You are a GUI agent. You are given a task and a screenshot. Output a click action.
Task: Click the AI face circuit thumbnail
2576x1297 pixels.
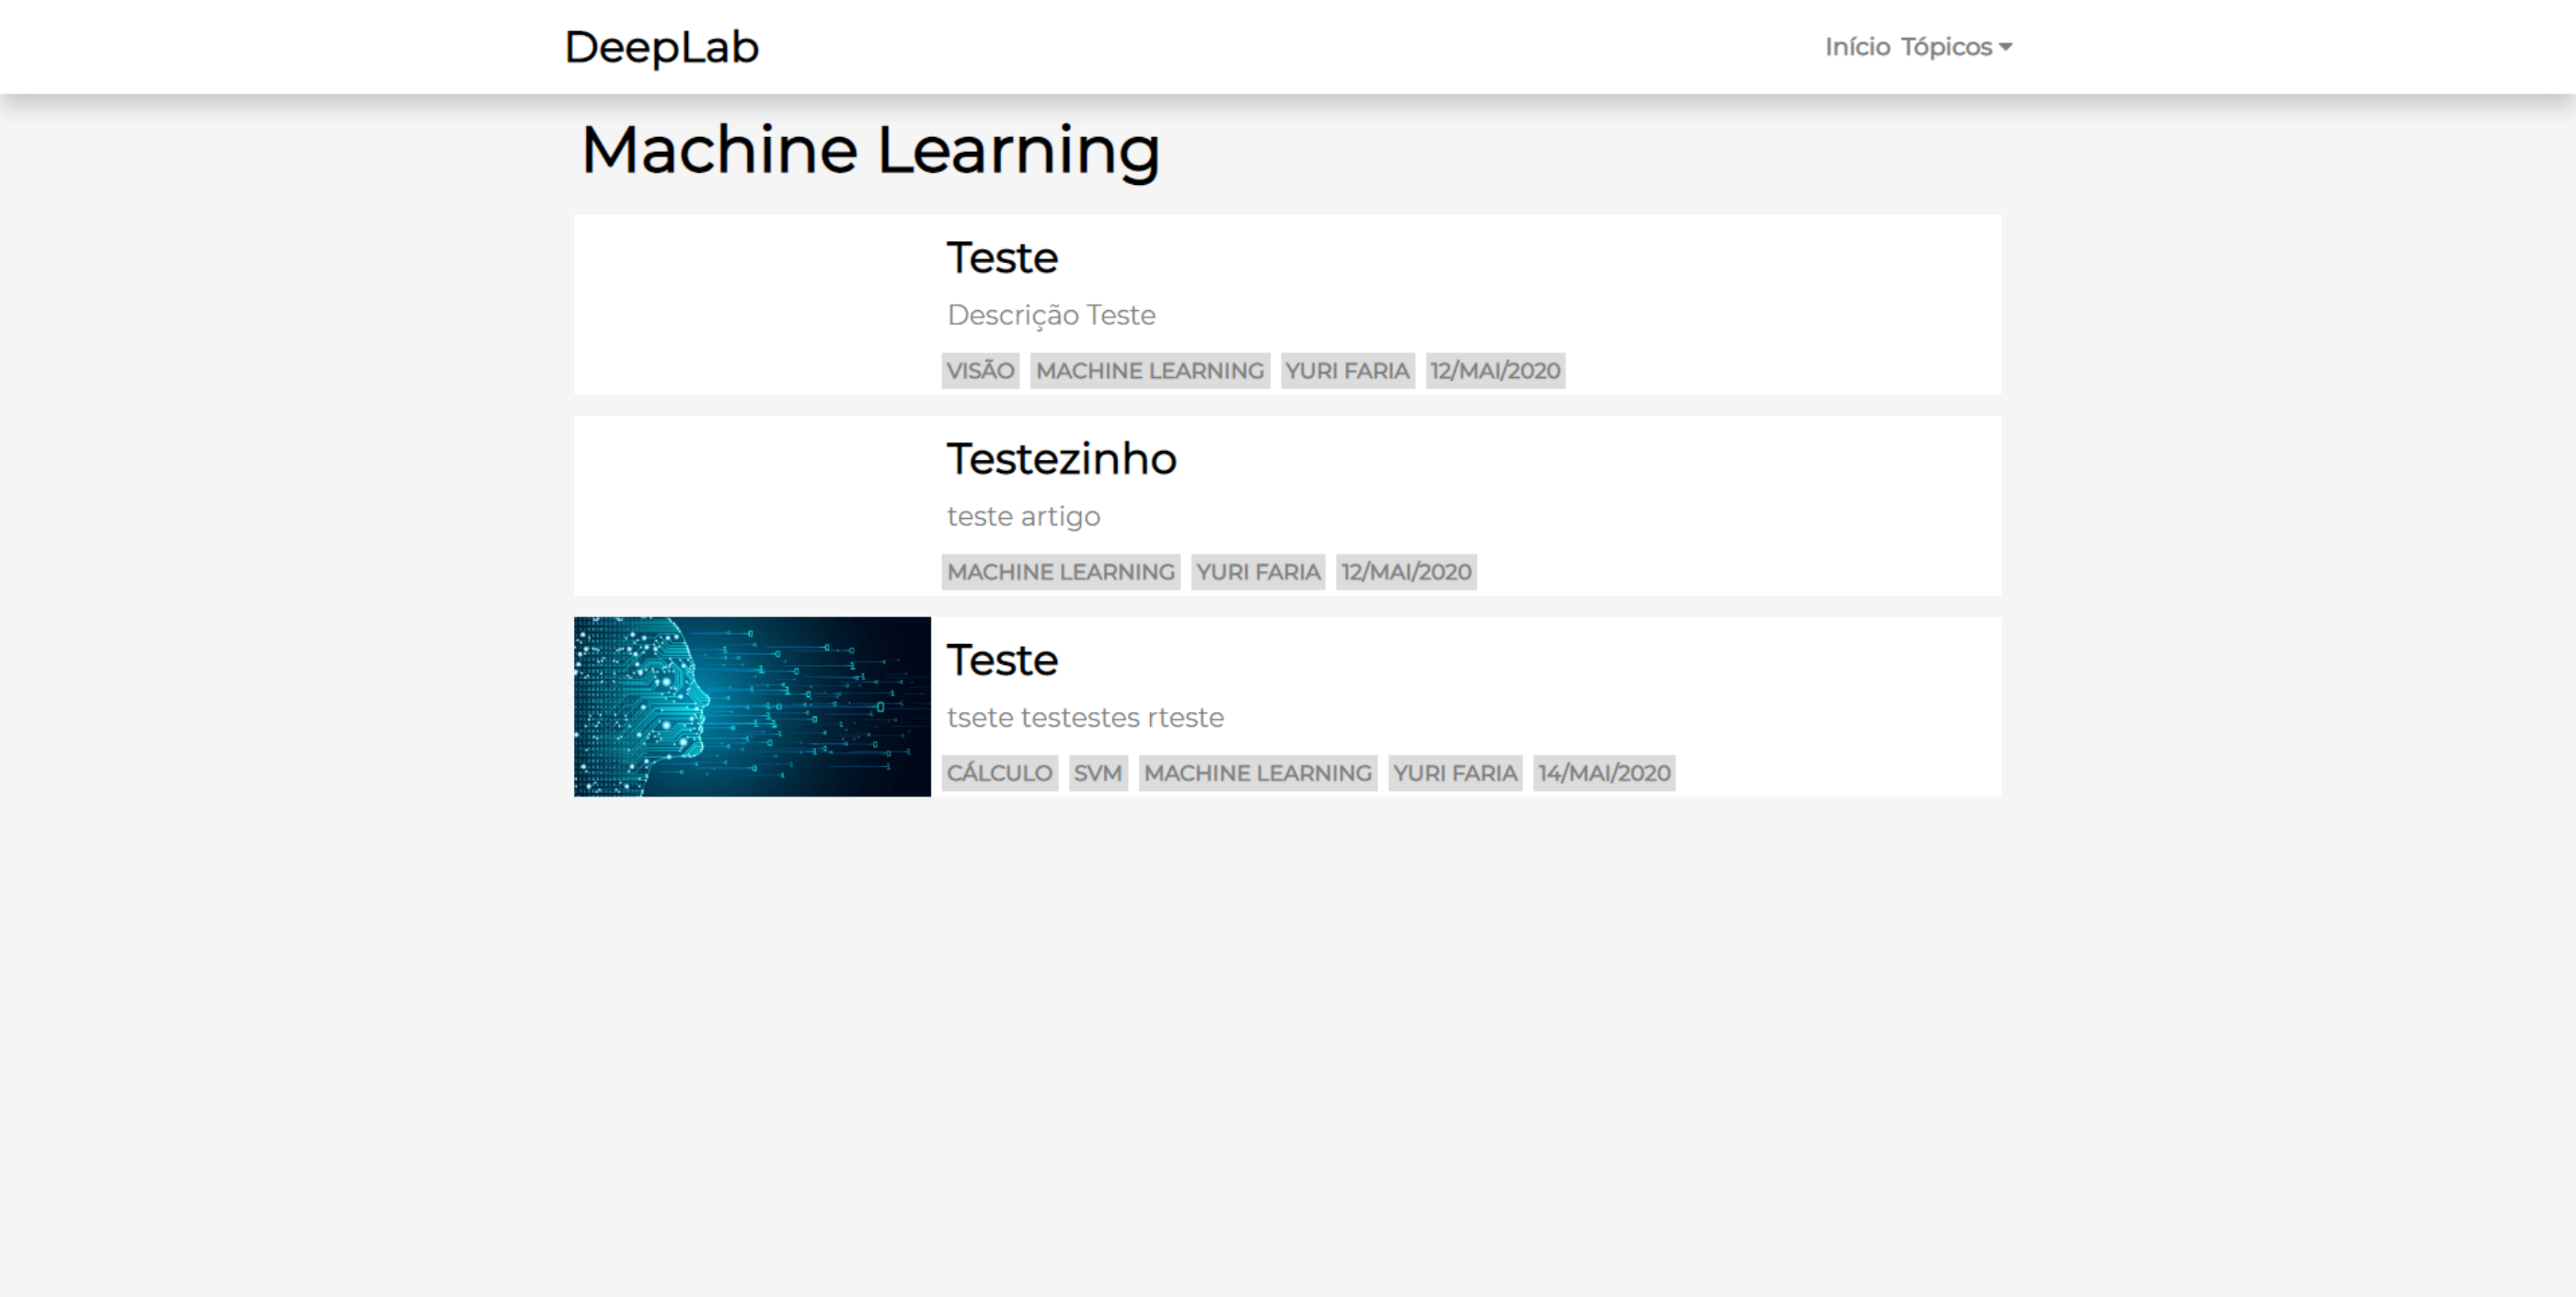click(752, 706)
